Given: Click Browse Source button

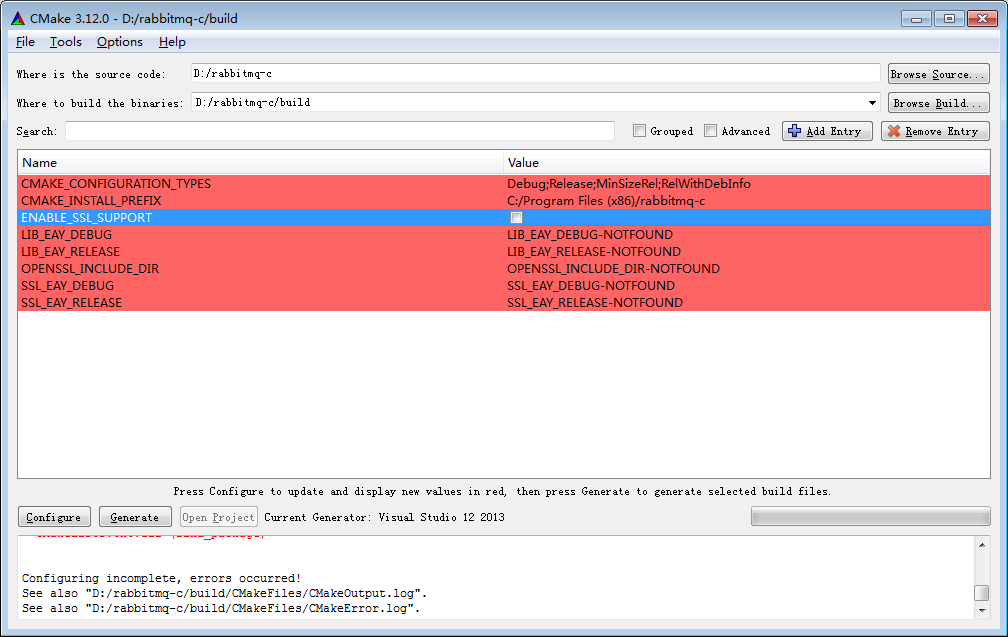Looking at the screenshot, I should point(938,74).
